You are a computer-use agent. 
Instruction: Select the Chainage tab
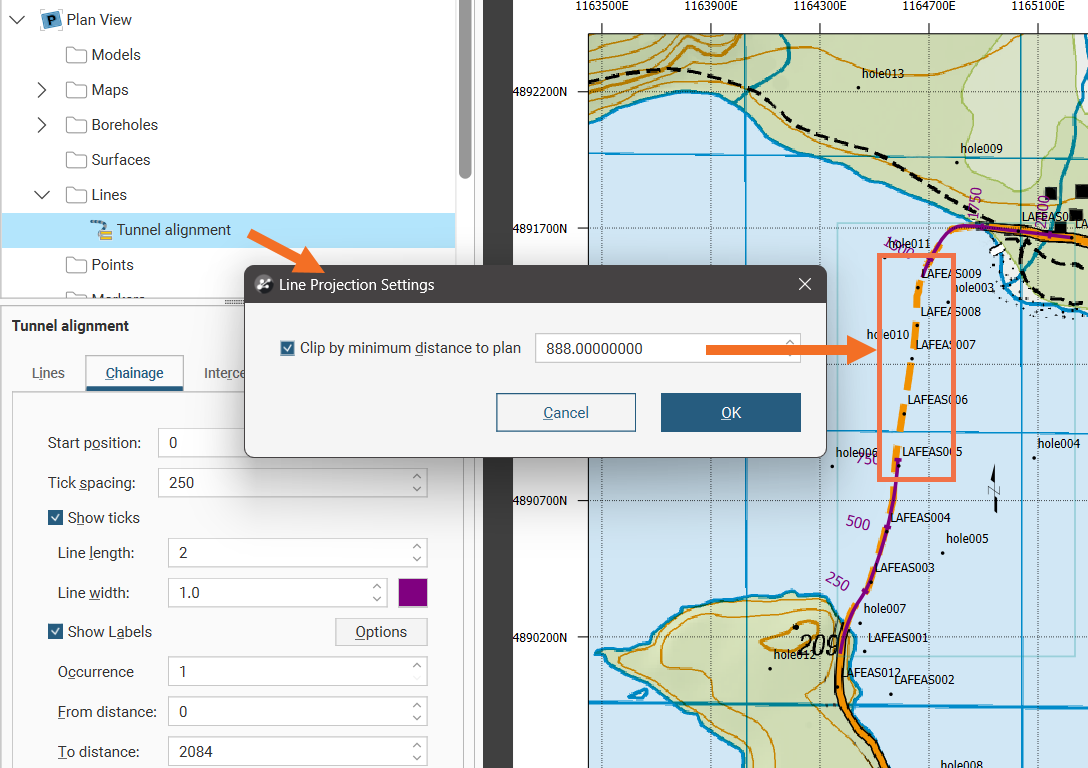pyautogui.click(x=134, y=373)
